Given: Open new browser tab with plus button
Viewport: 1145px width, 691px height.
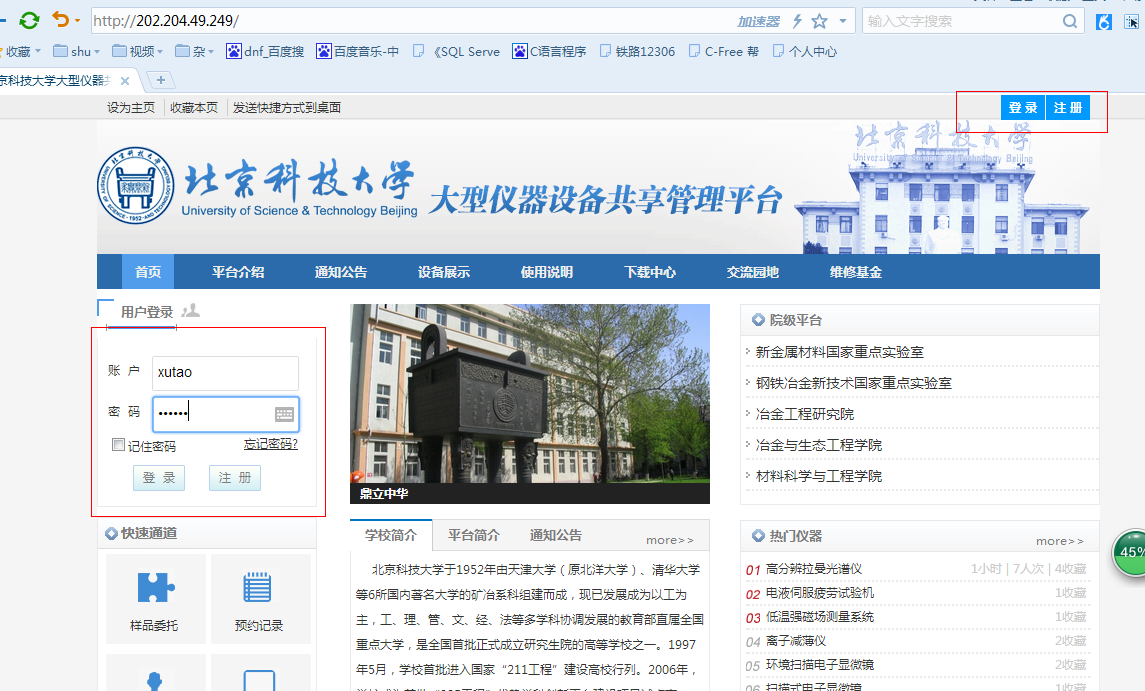Looking at the screenshot, I should tap(160, 80).
